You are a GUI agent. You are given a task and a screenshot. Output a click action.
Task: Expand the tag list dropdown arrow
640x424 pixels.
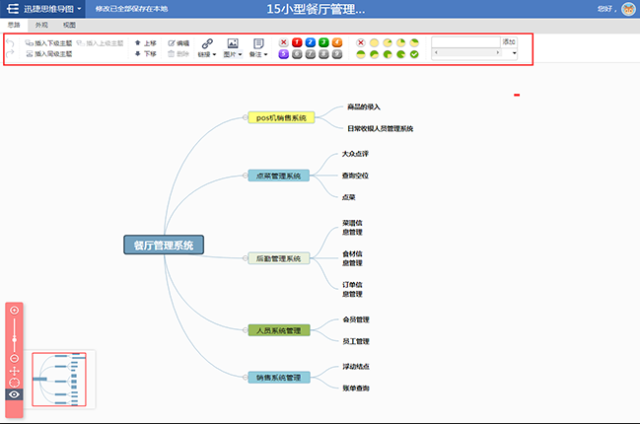tap(514, 53)
